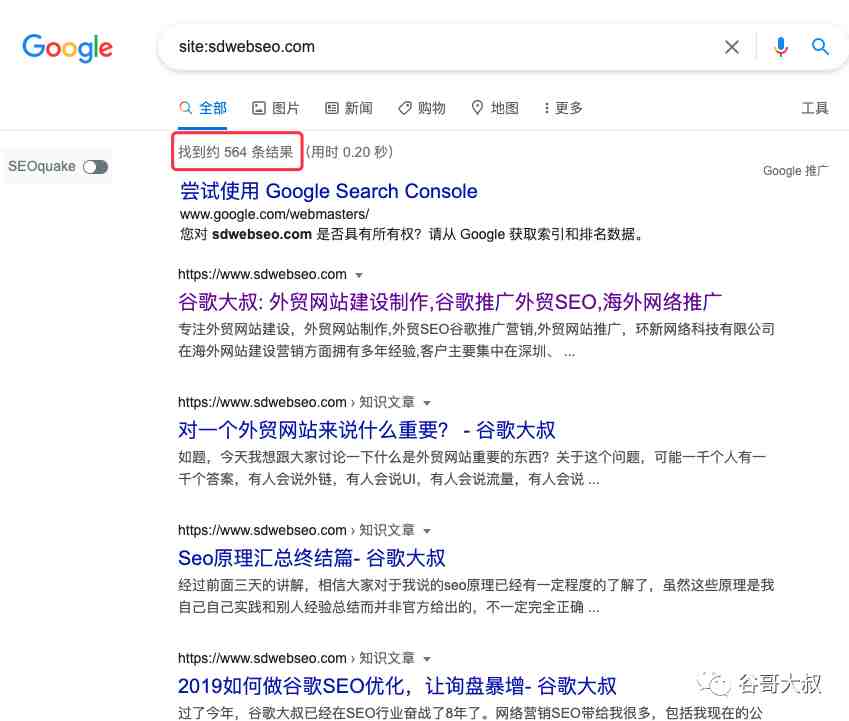Screen dimensions: 849x721
Task: Expand arrow beside 对一个外贸网站 result URL
Action: 427,403
